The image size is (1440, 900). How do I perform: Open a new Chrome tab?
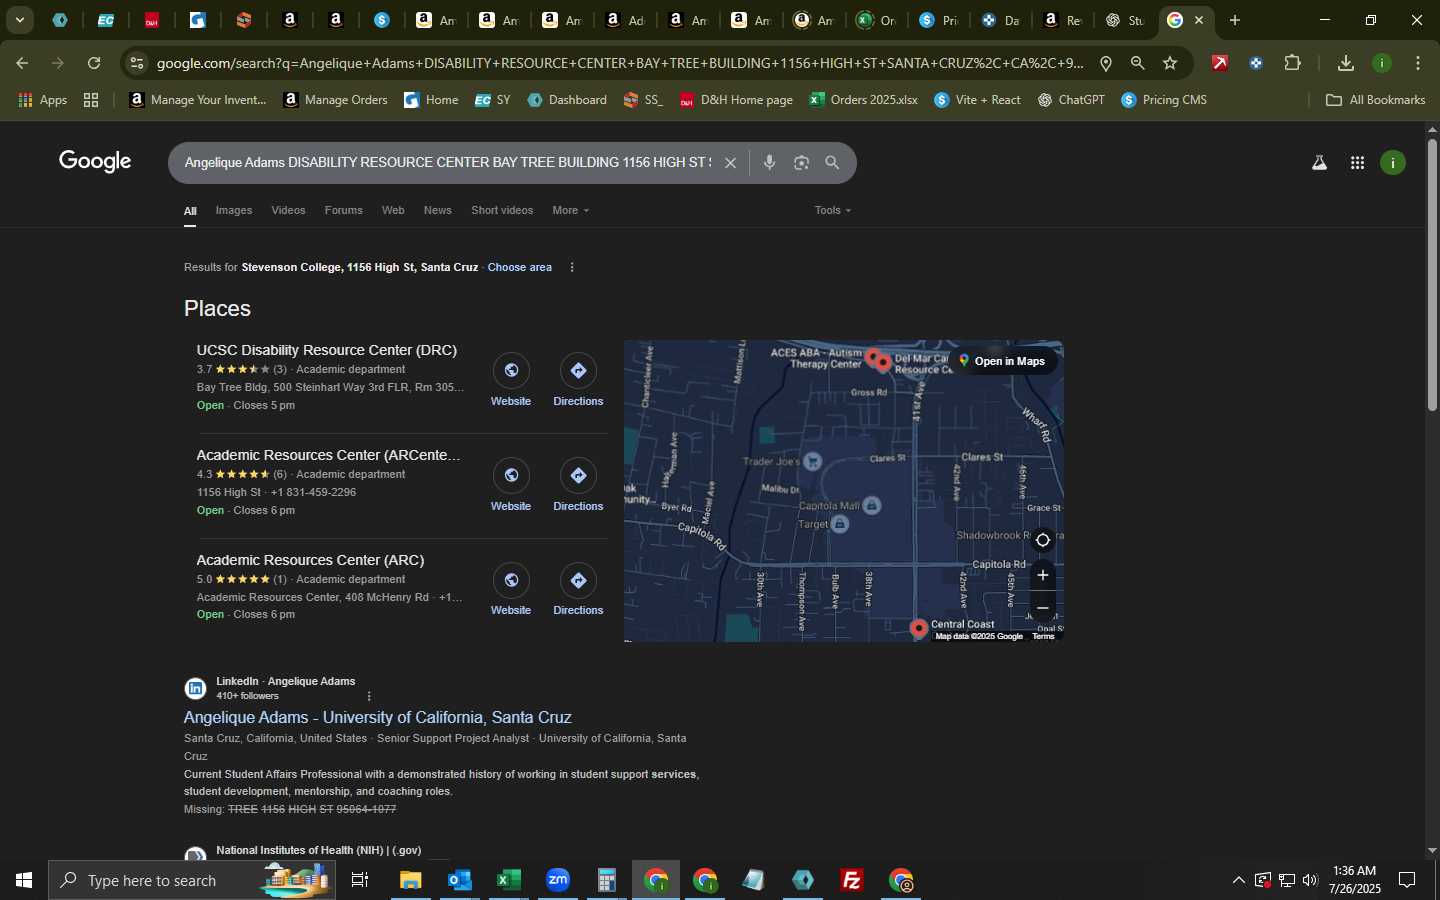click(1235, 20)
